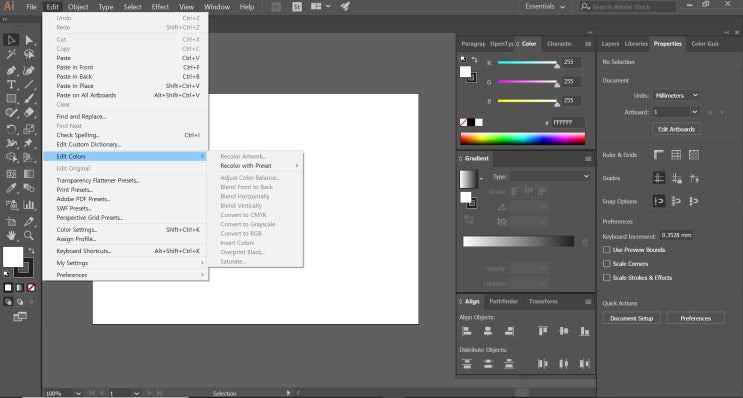Pick the Rotate tool
The width and height of the screenshot is (743, 398).
(11, 128)
